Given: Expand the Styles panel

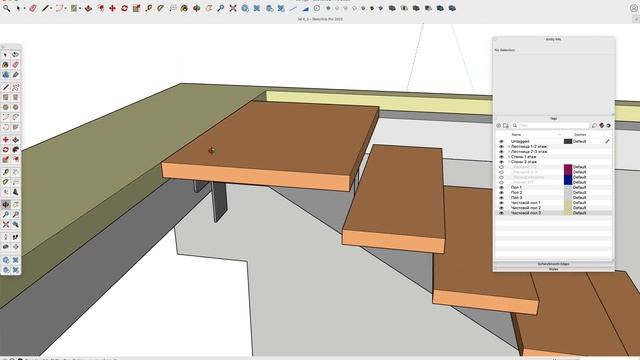Looking at the screenshot, I should coord(553,269).
